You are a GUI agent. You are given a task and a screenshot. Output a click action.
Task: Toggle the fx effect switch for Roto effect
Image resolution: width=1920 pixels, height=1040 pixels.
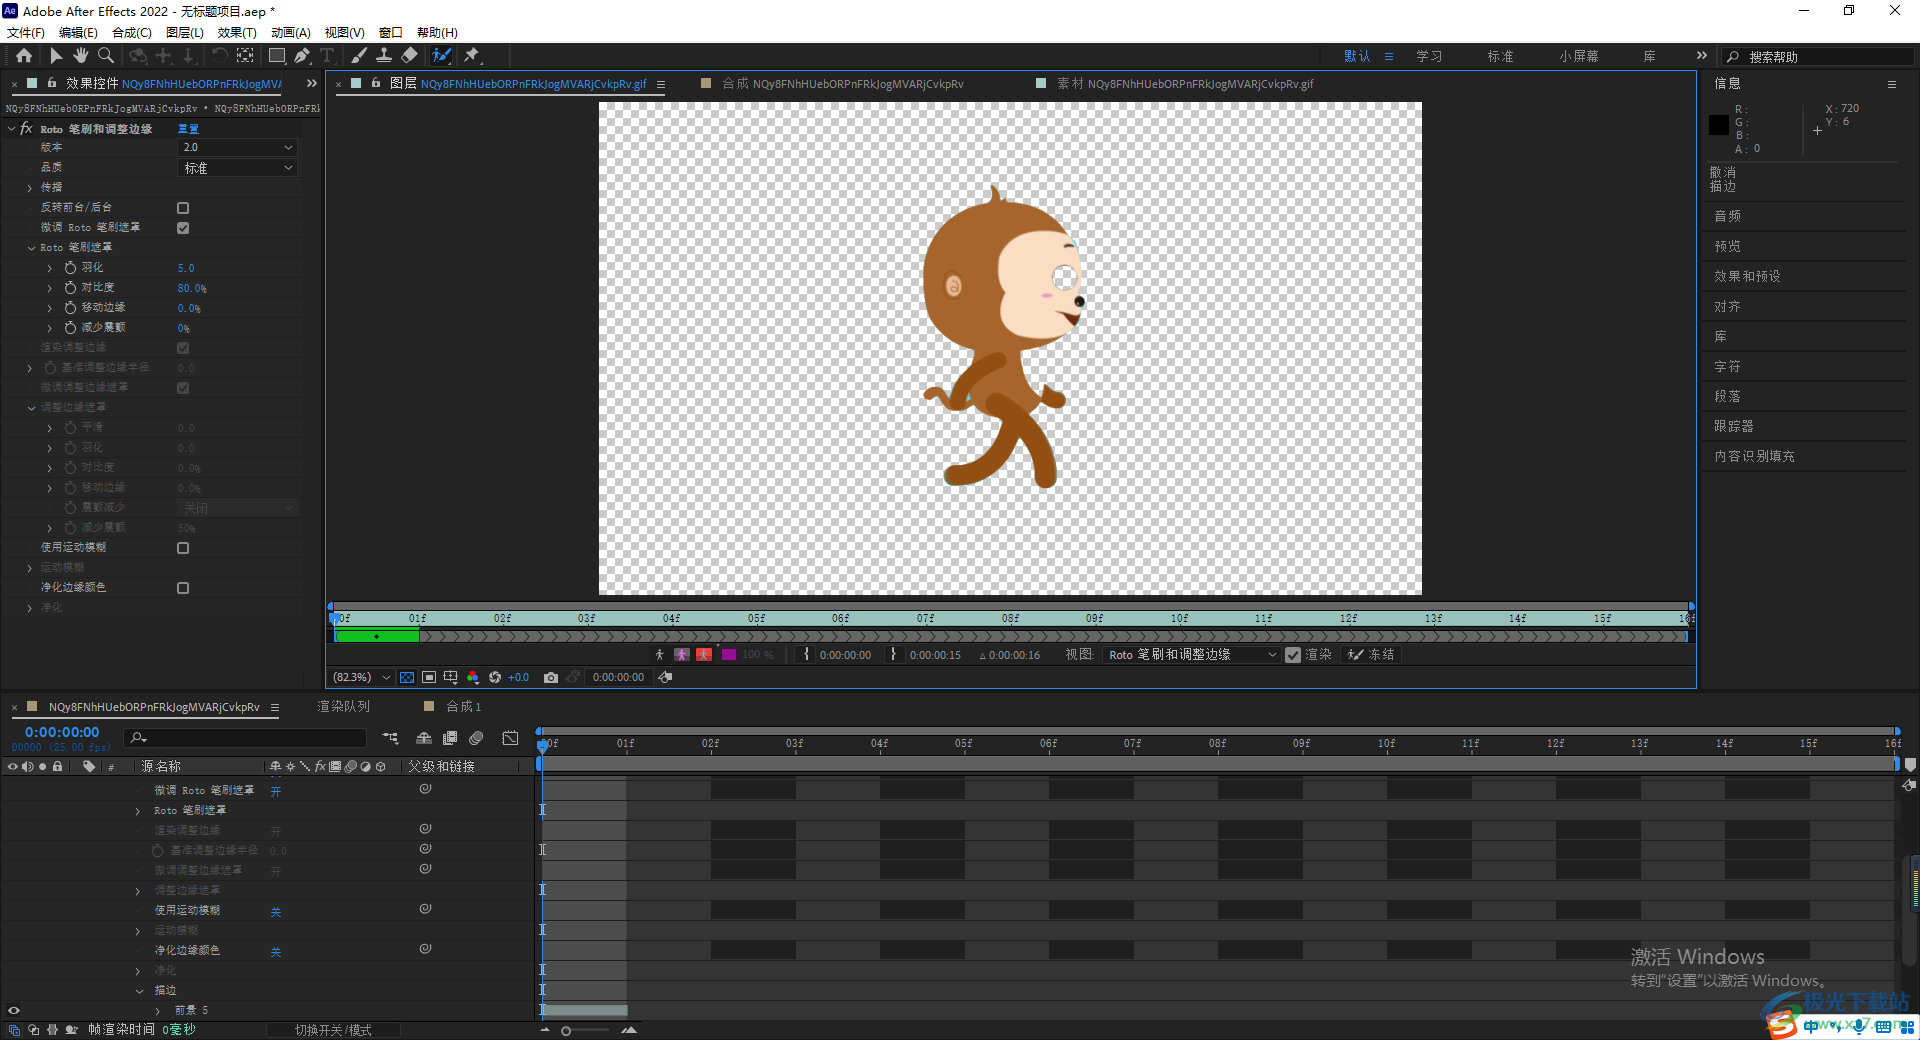tap(27, 129)
